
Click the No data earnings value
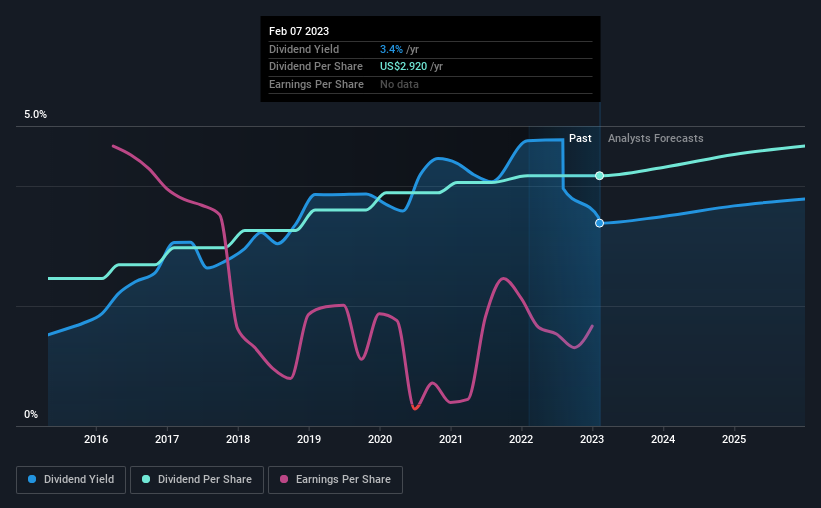pos(399,84)
